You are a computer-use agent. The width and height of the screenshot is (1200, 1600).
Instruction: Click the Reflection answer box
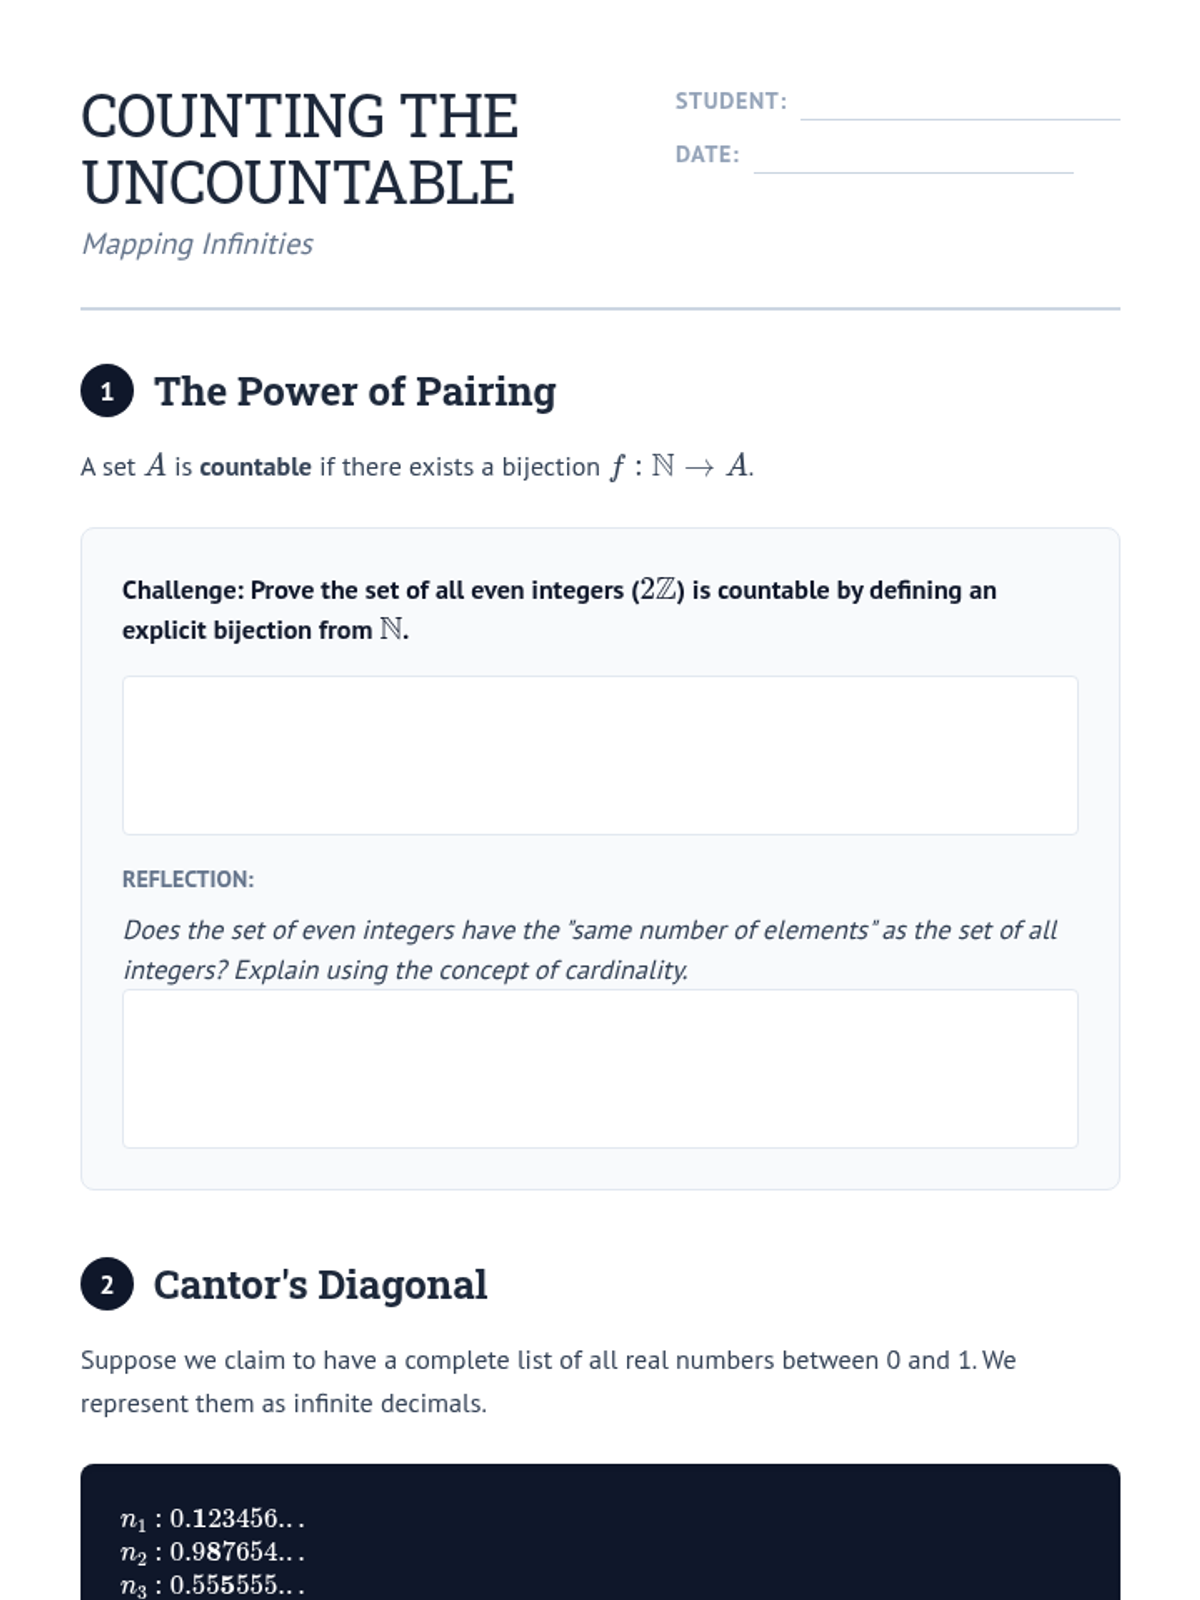600,1068
